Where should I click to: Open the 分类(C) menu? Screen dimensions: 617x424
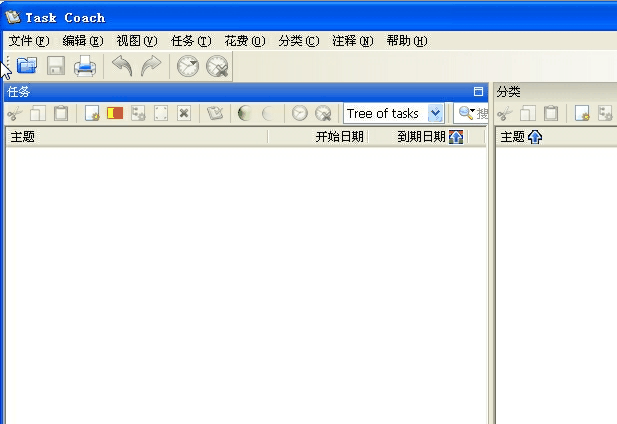(299, 41)
